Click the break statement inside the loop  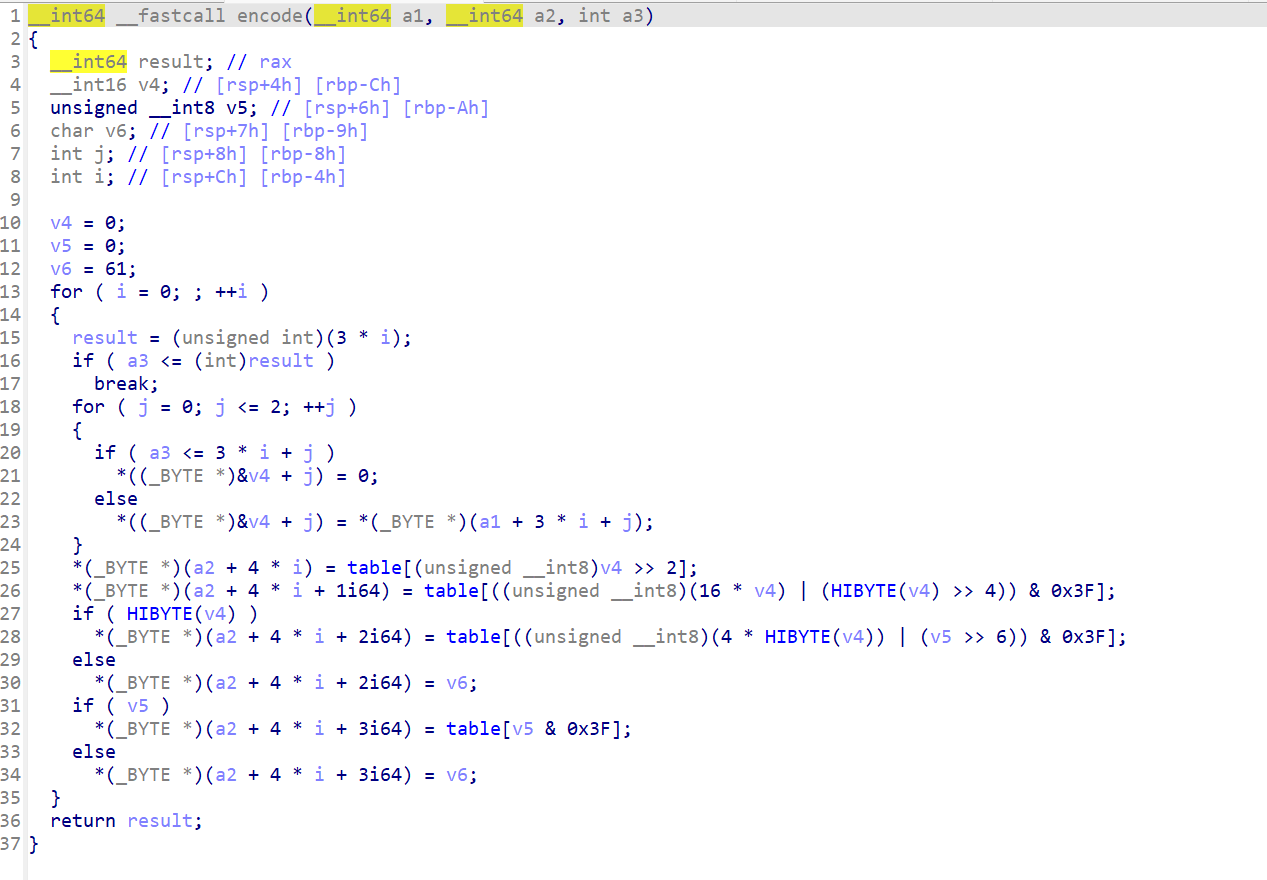coord(126,384)
